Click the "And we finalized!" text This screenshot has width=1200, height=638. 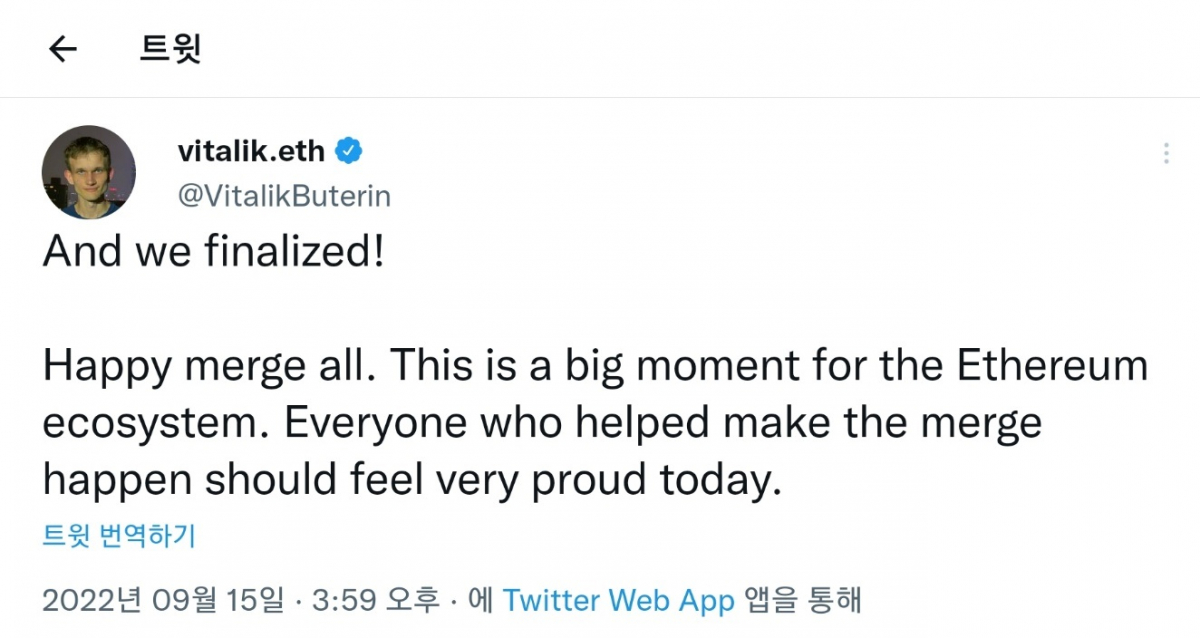(213, 254)
